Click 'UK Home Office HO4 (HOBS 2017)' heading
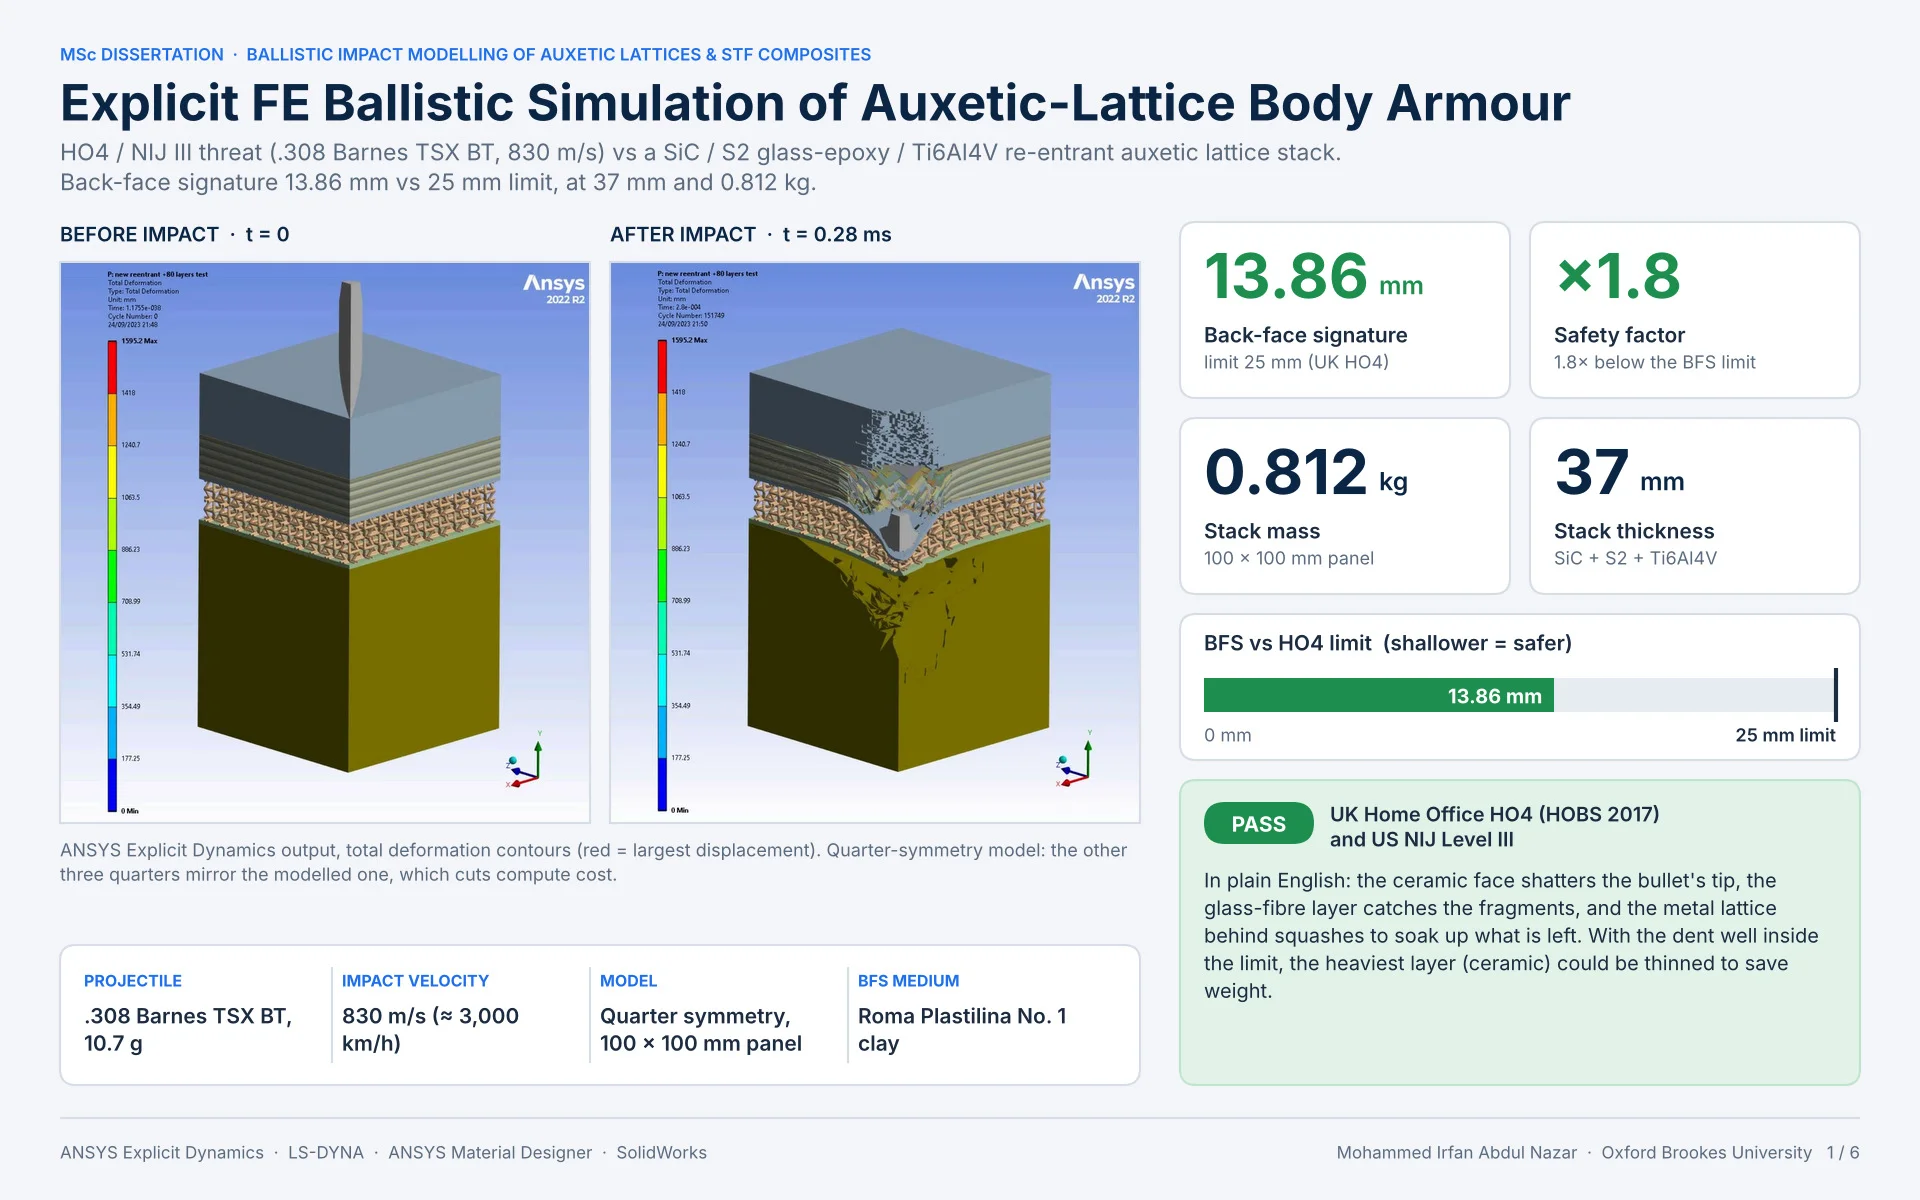This screenshot has width=1920, height=1200. (1494, 814)
